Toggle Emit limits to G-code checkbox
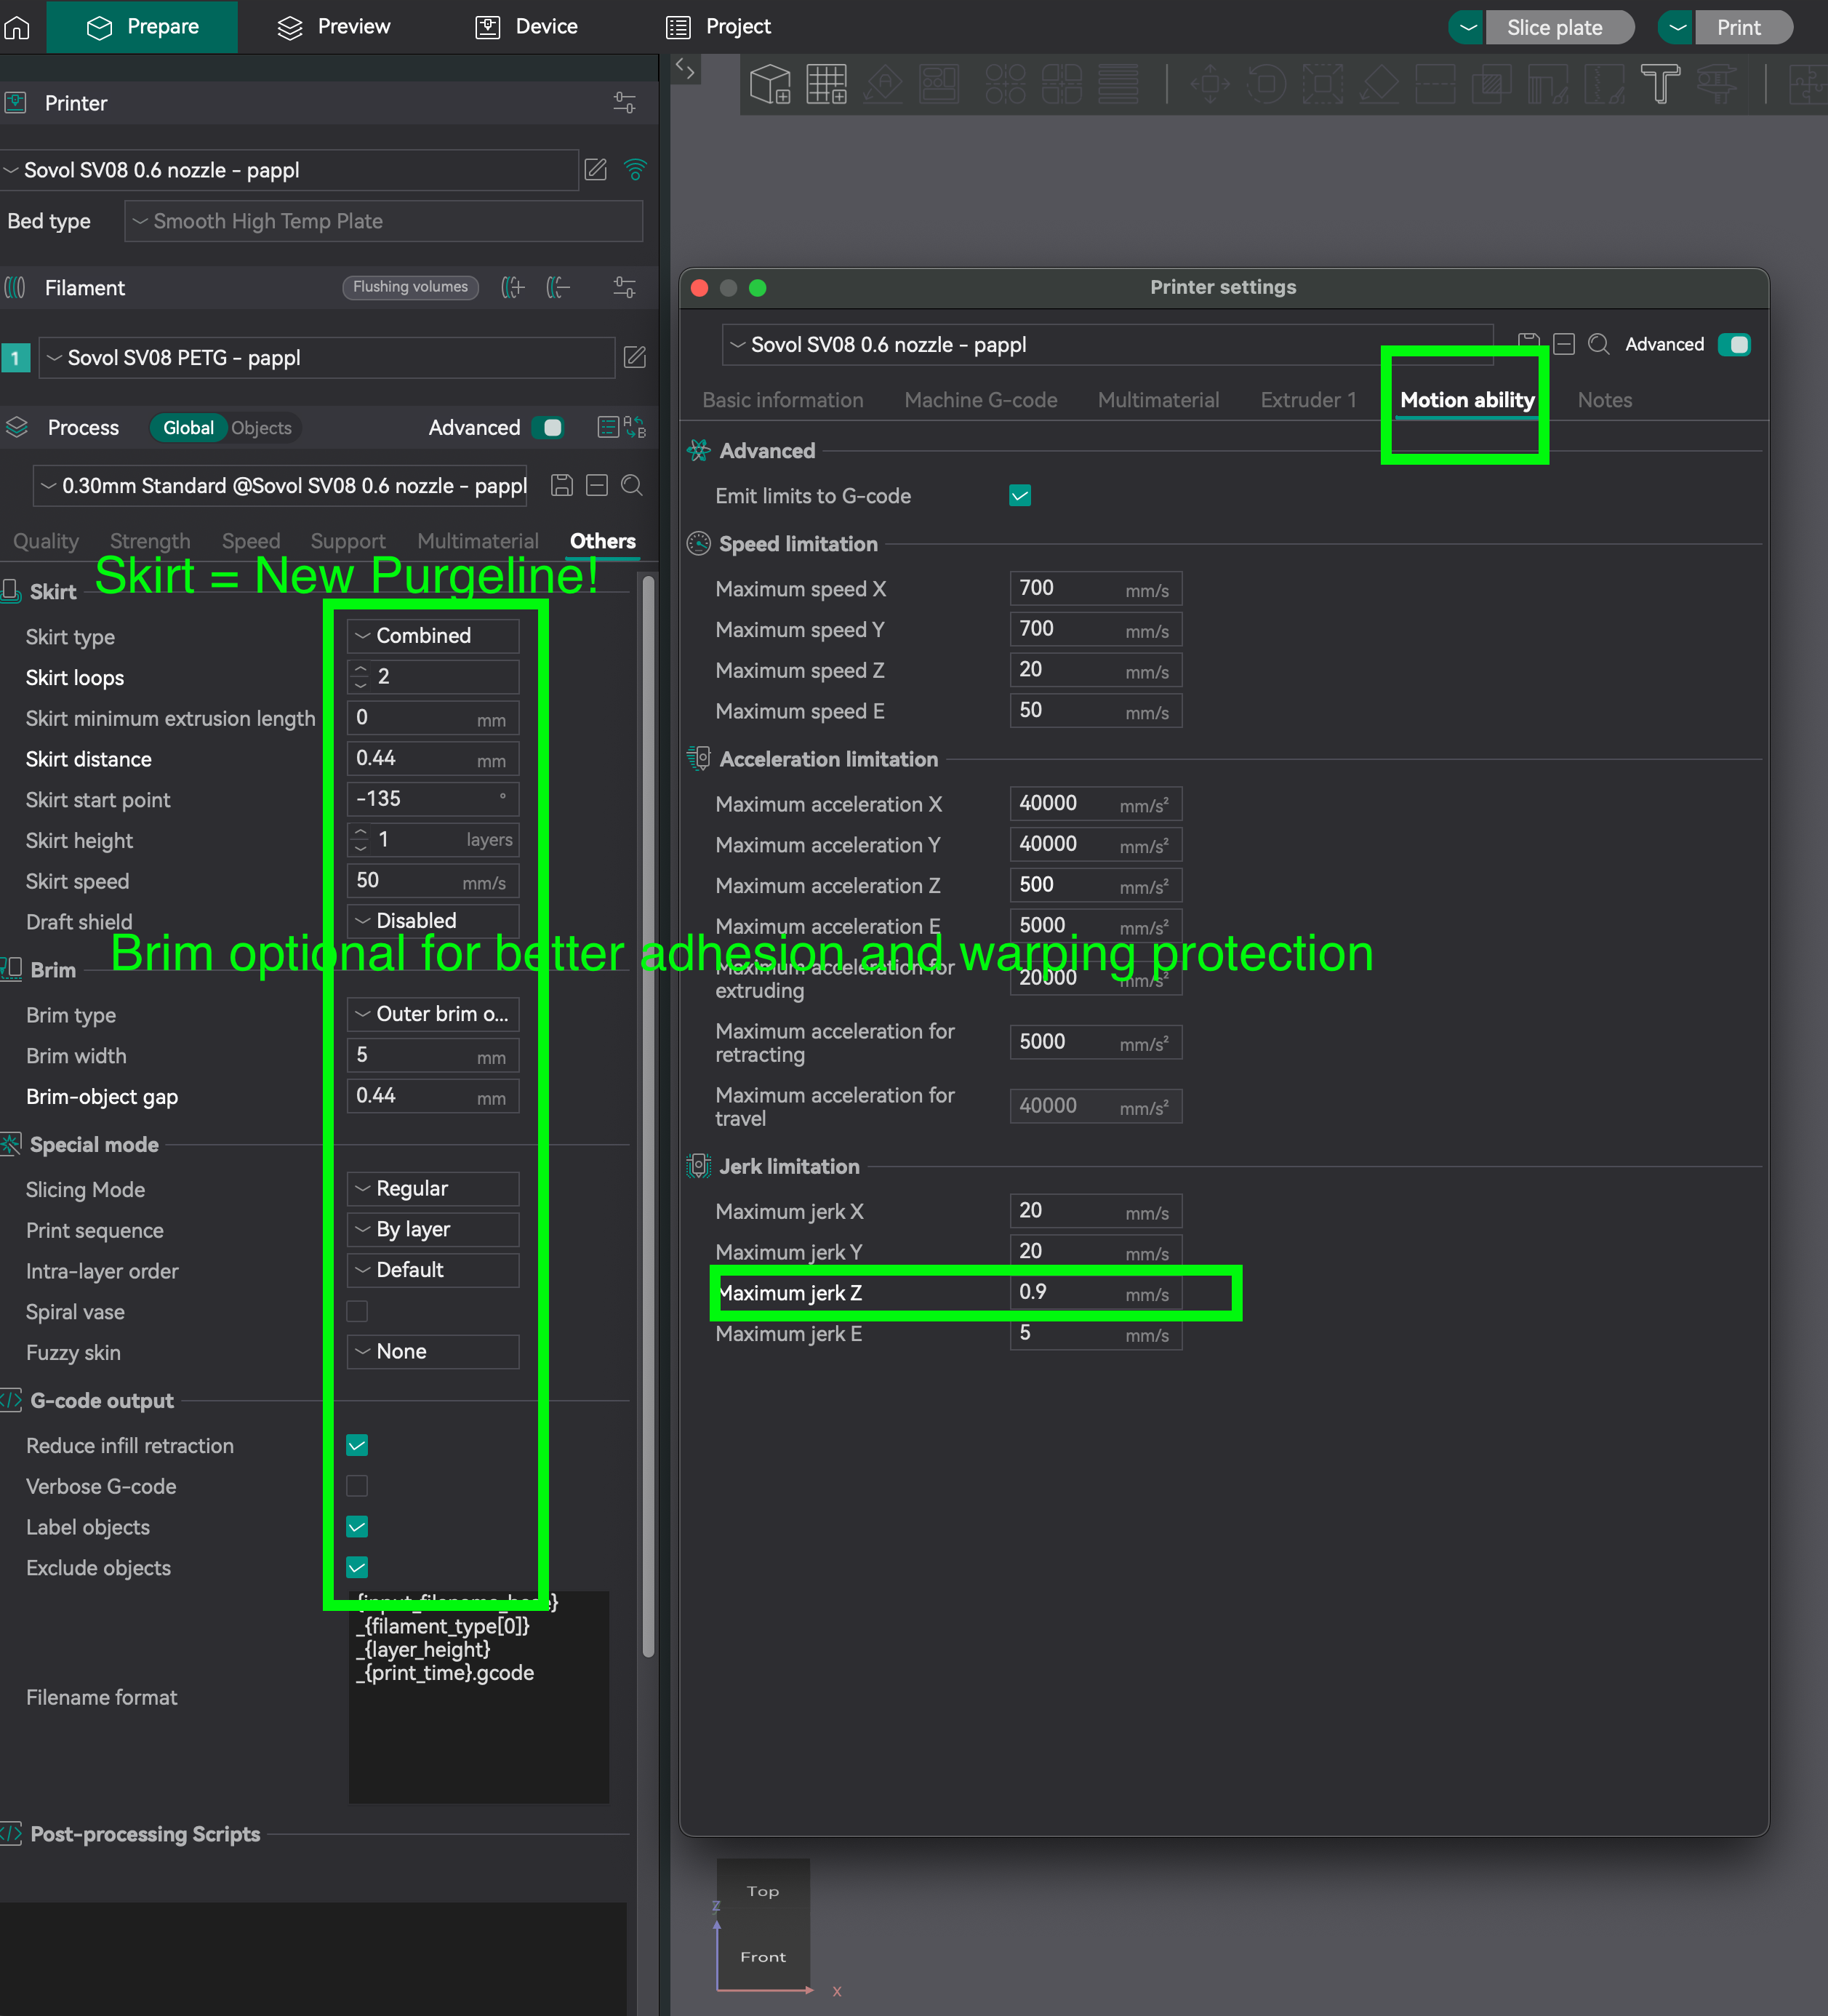 1020,496
